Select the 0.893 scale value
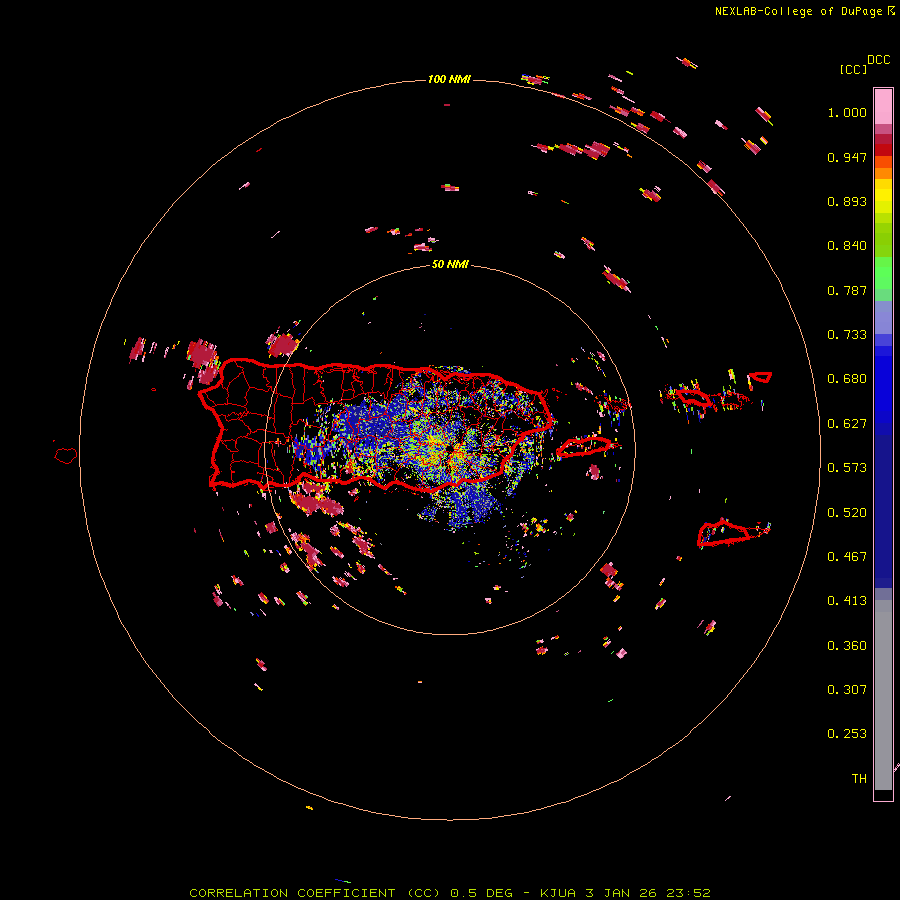This screenshot has width=900, height=900. pyautogui.click(x=847, y=201)
